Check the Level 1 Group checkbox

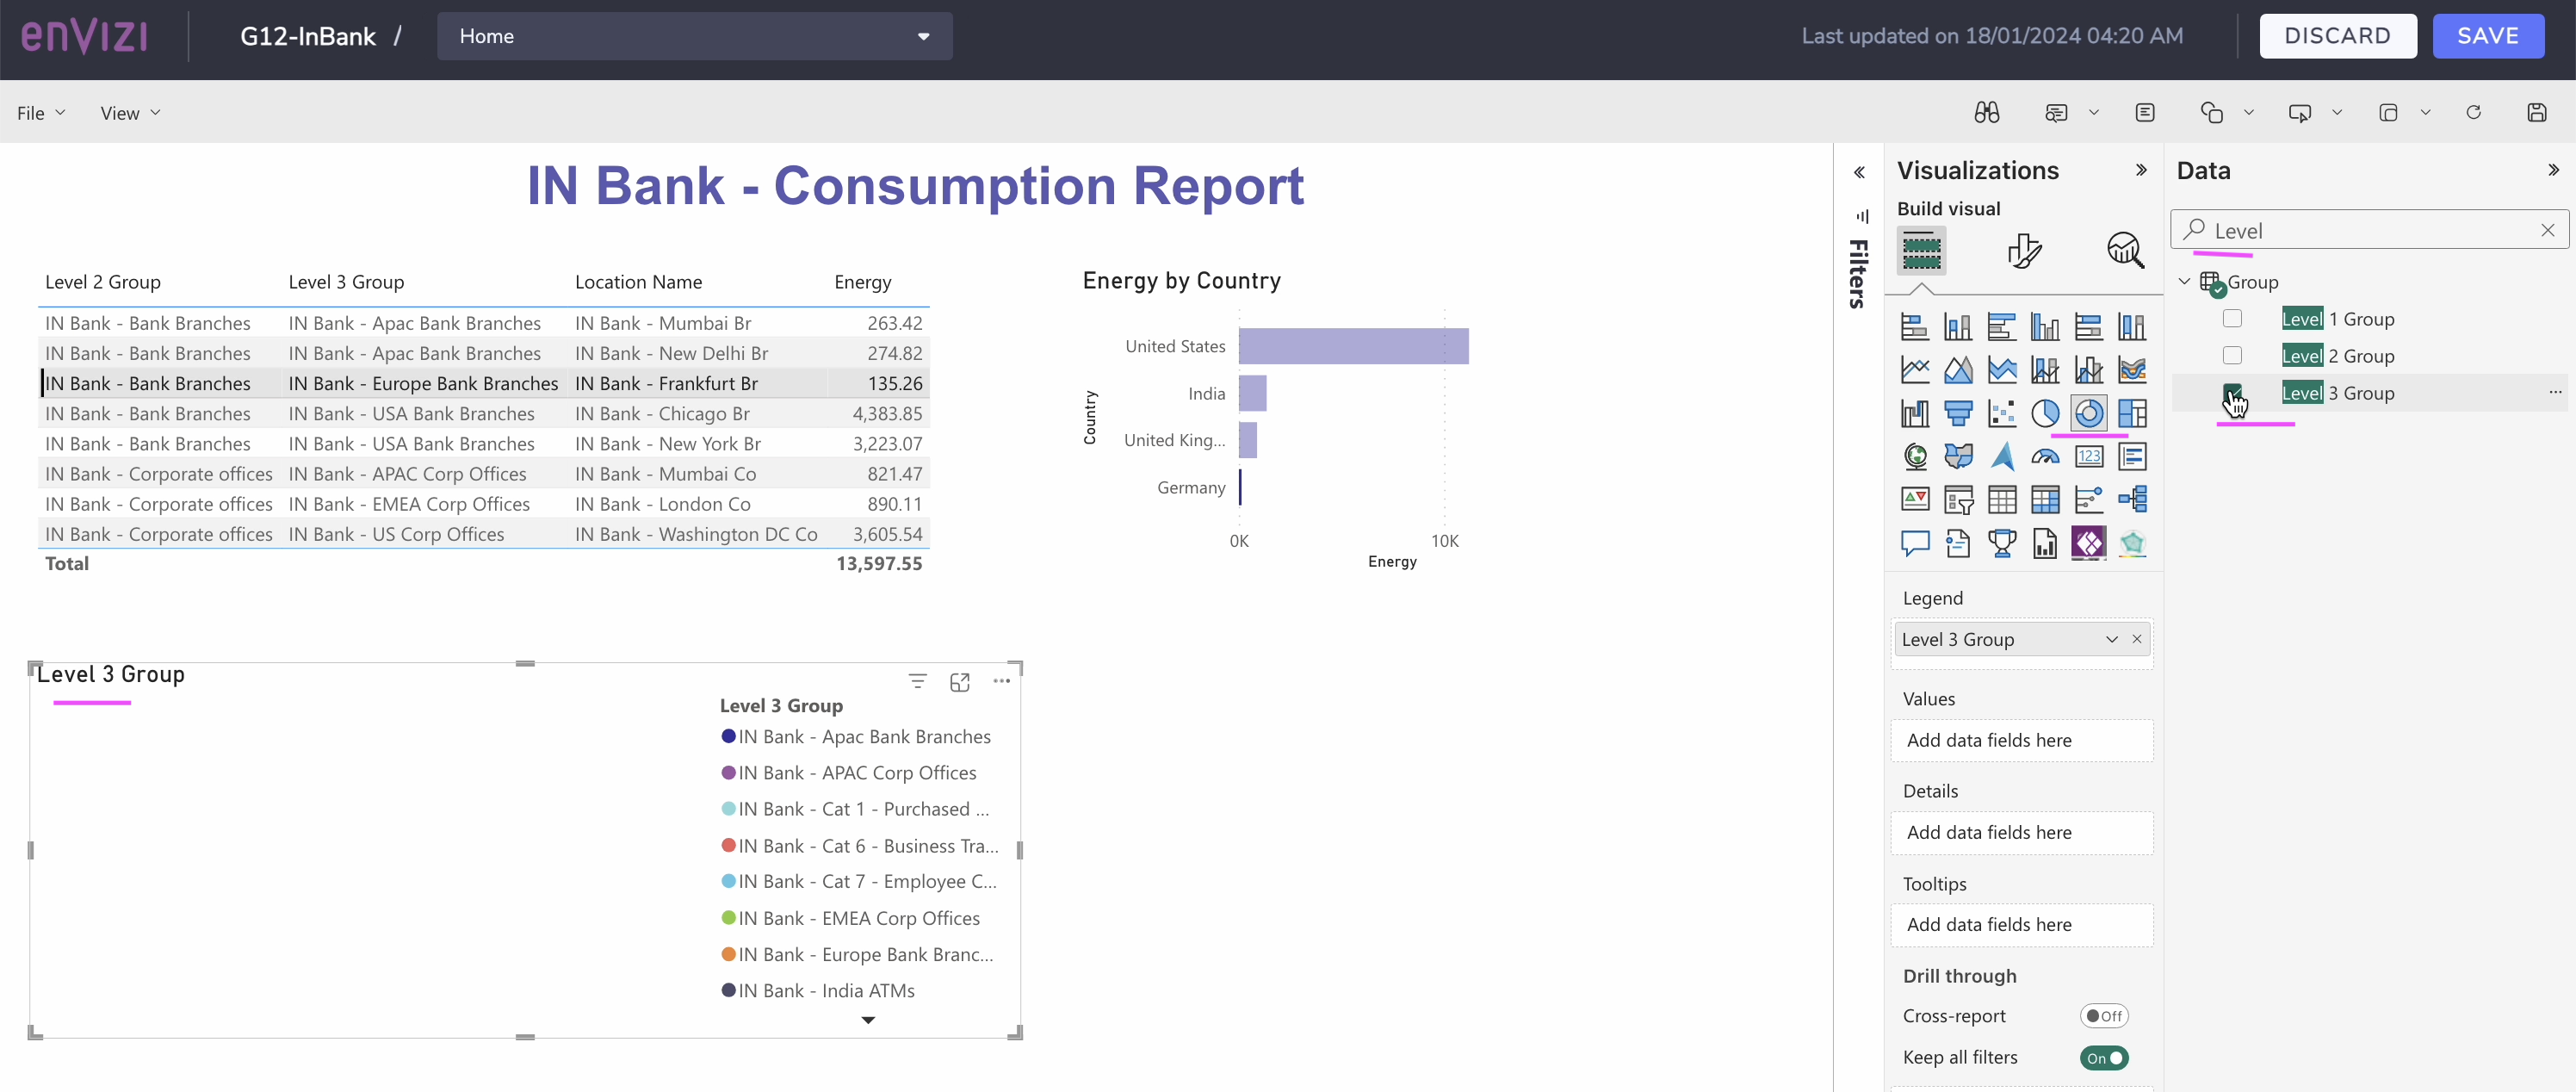coord(2233,318)
